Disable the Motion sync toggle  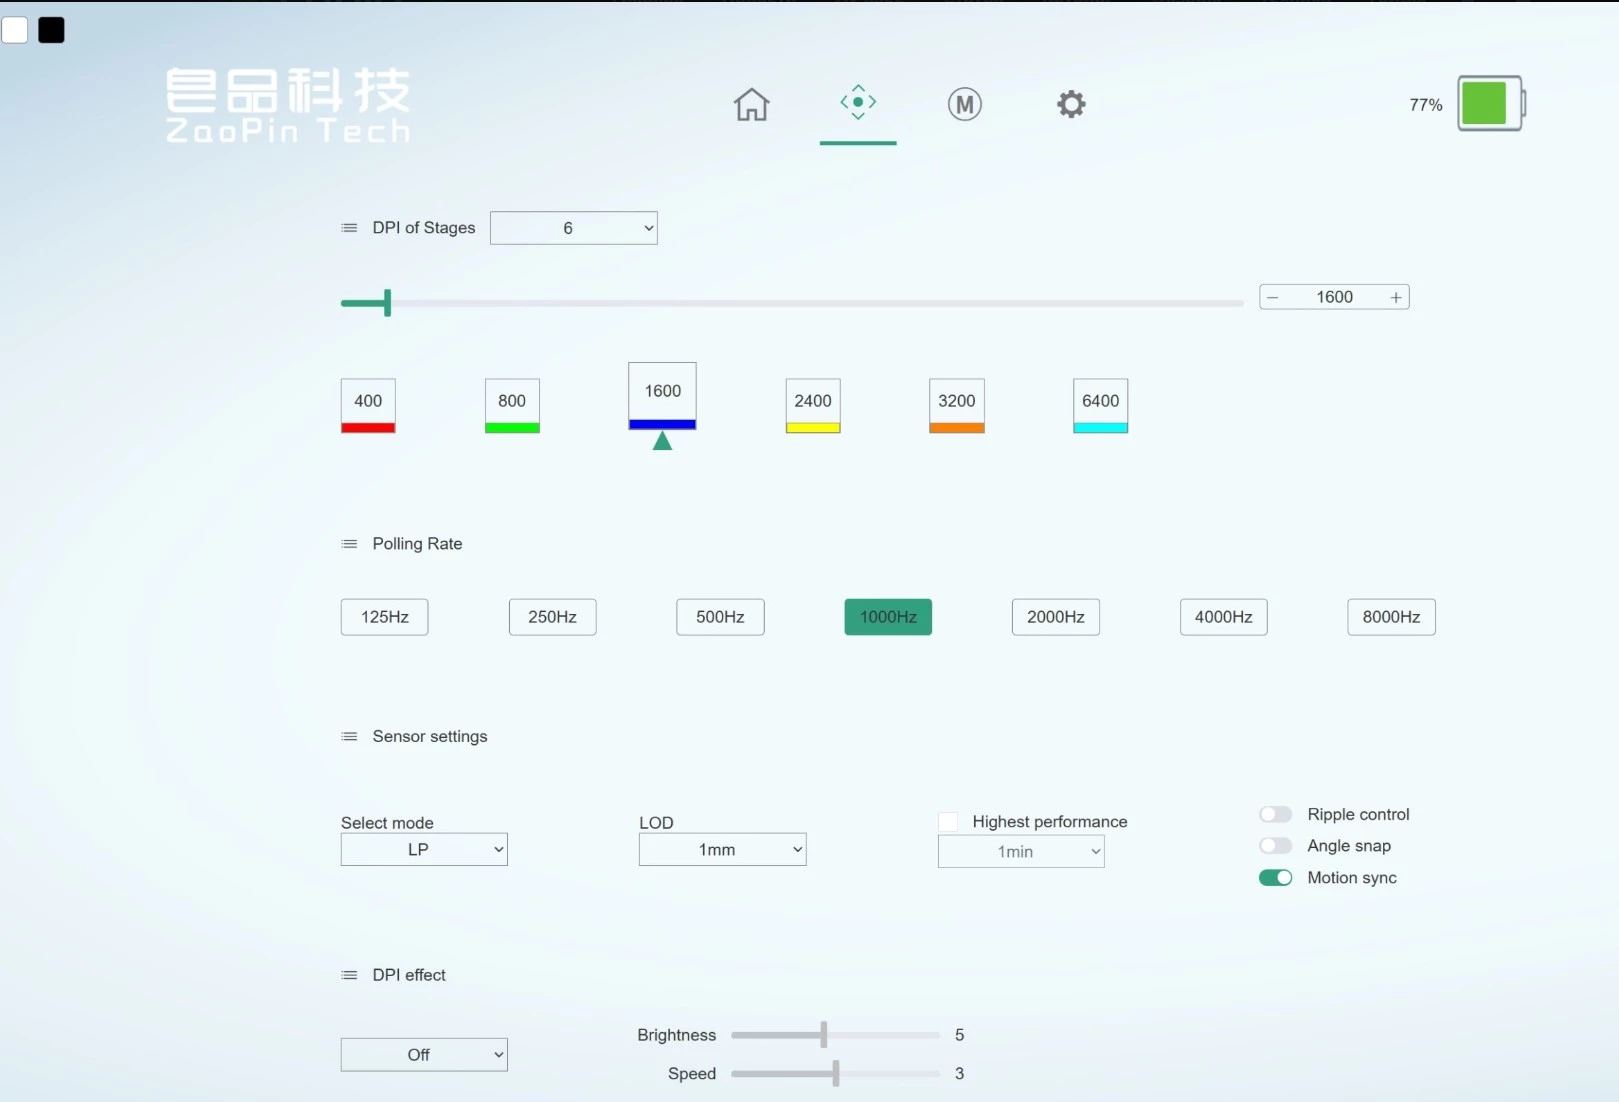coord(1275,878)
